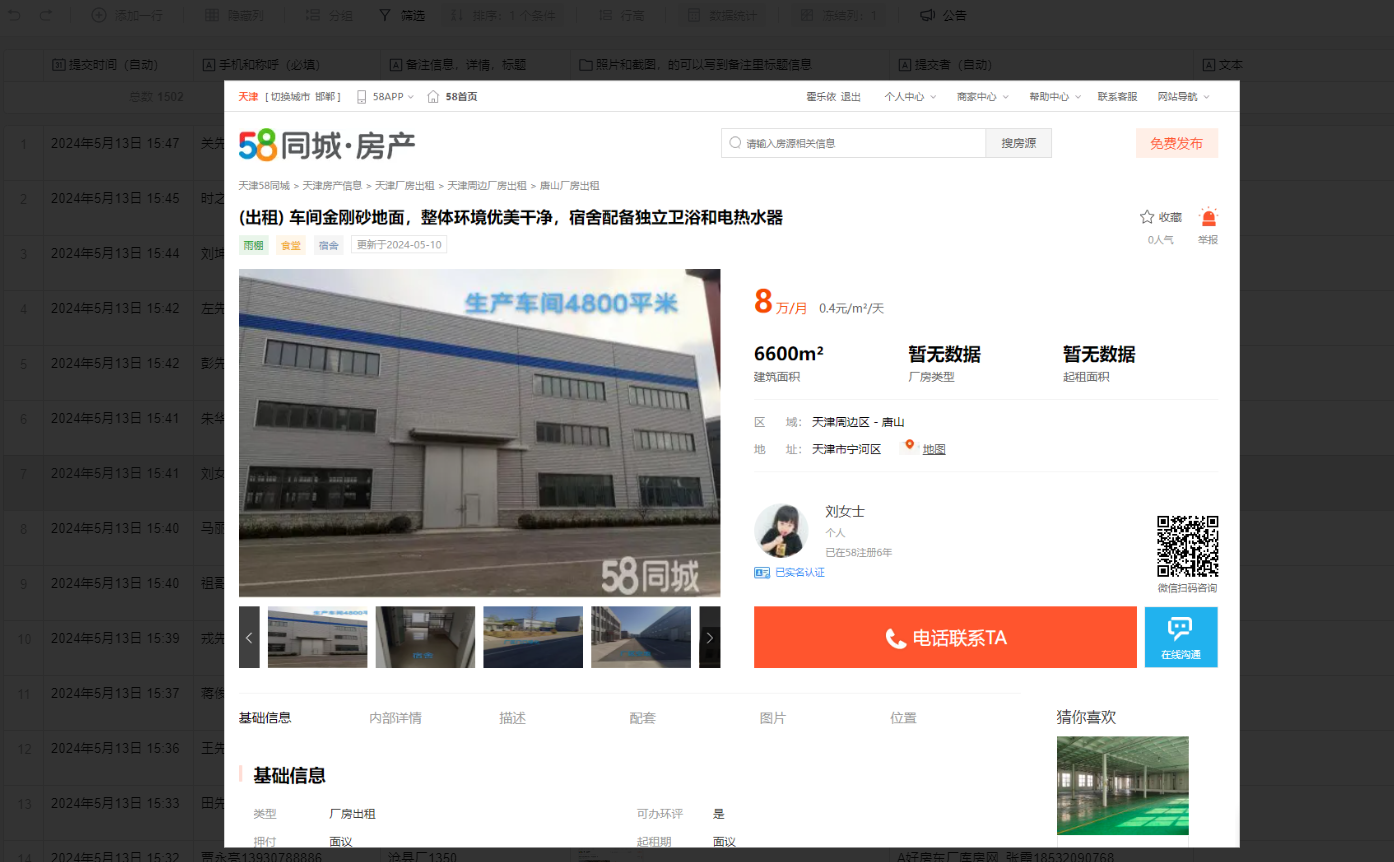Click the 收藏 star icon
The image size is (1394, 862).
pyautogui.click(x=1147, y=217)
